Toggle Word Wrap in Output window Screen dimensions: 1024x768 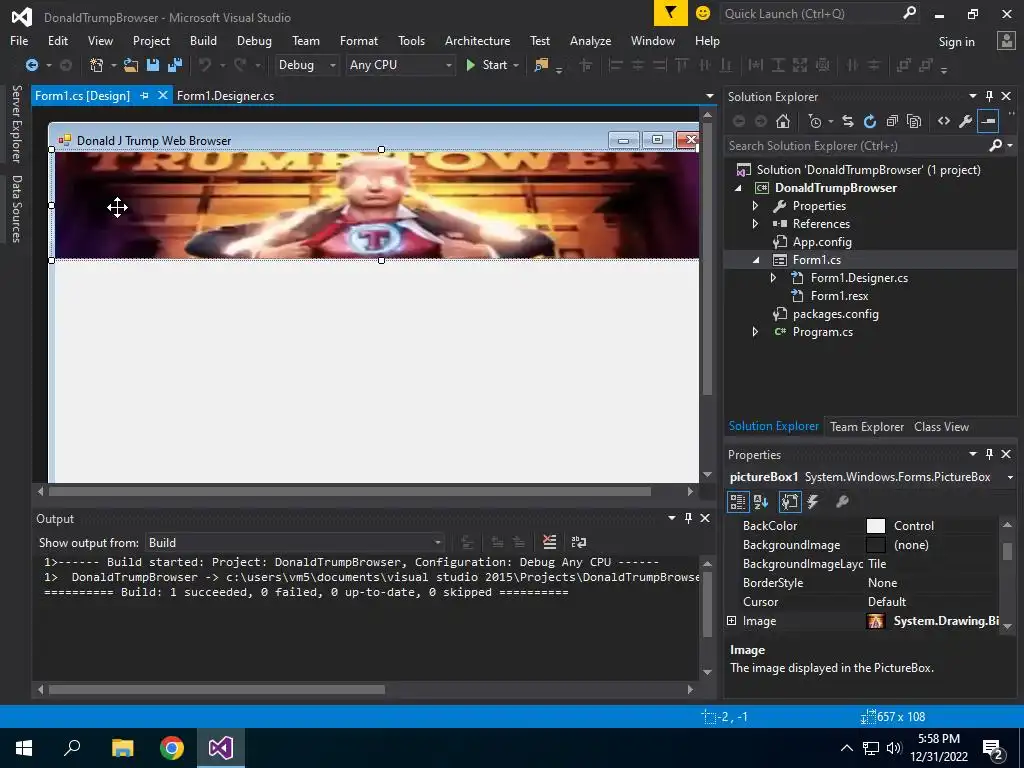[579, 542]
